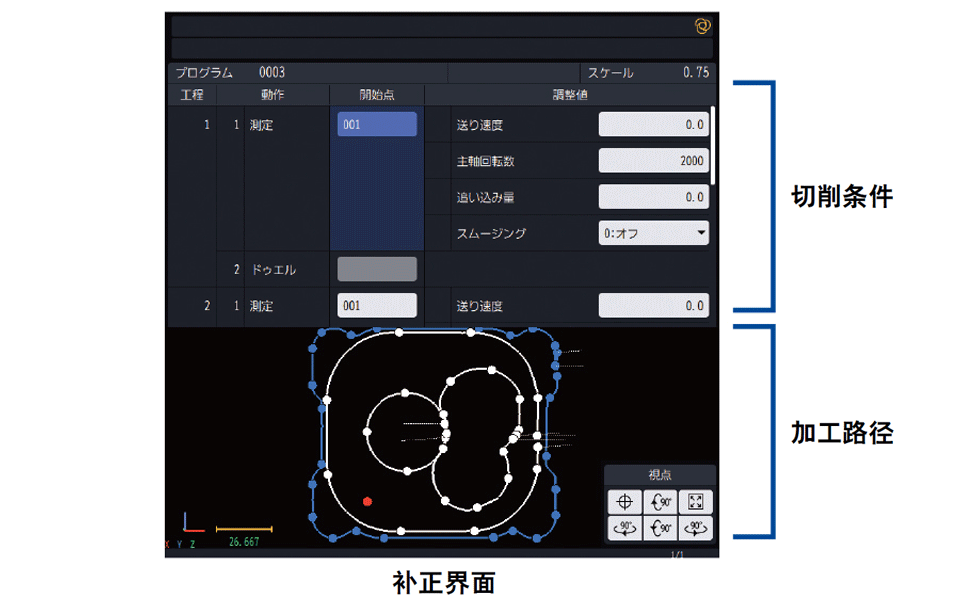Click the center-target view icon
972x606 pixels.
tap(624, 502)
